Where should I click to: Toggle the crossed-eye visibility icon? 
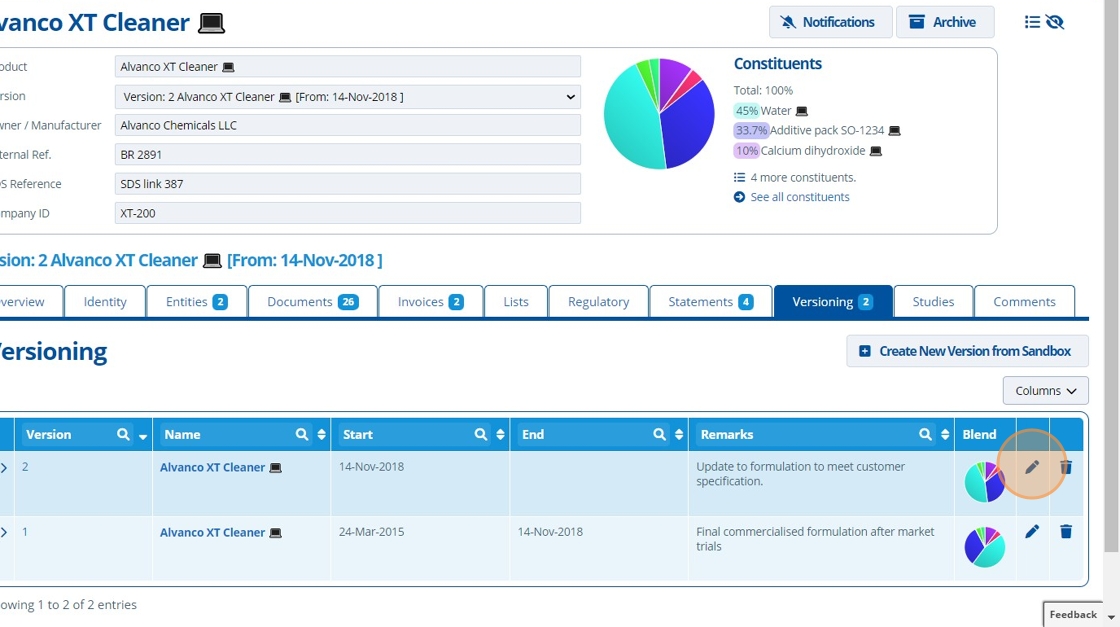coord(1055,22)
